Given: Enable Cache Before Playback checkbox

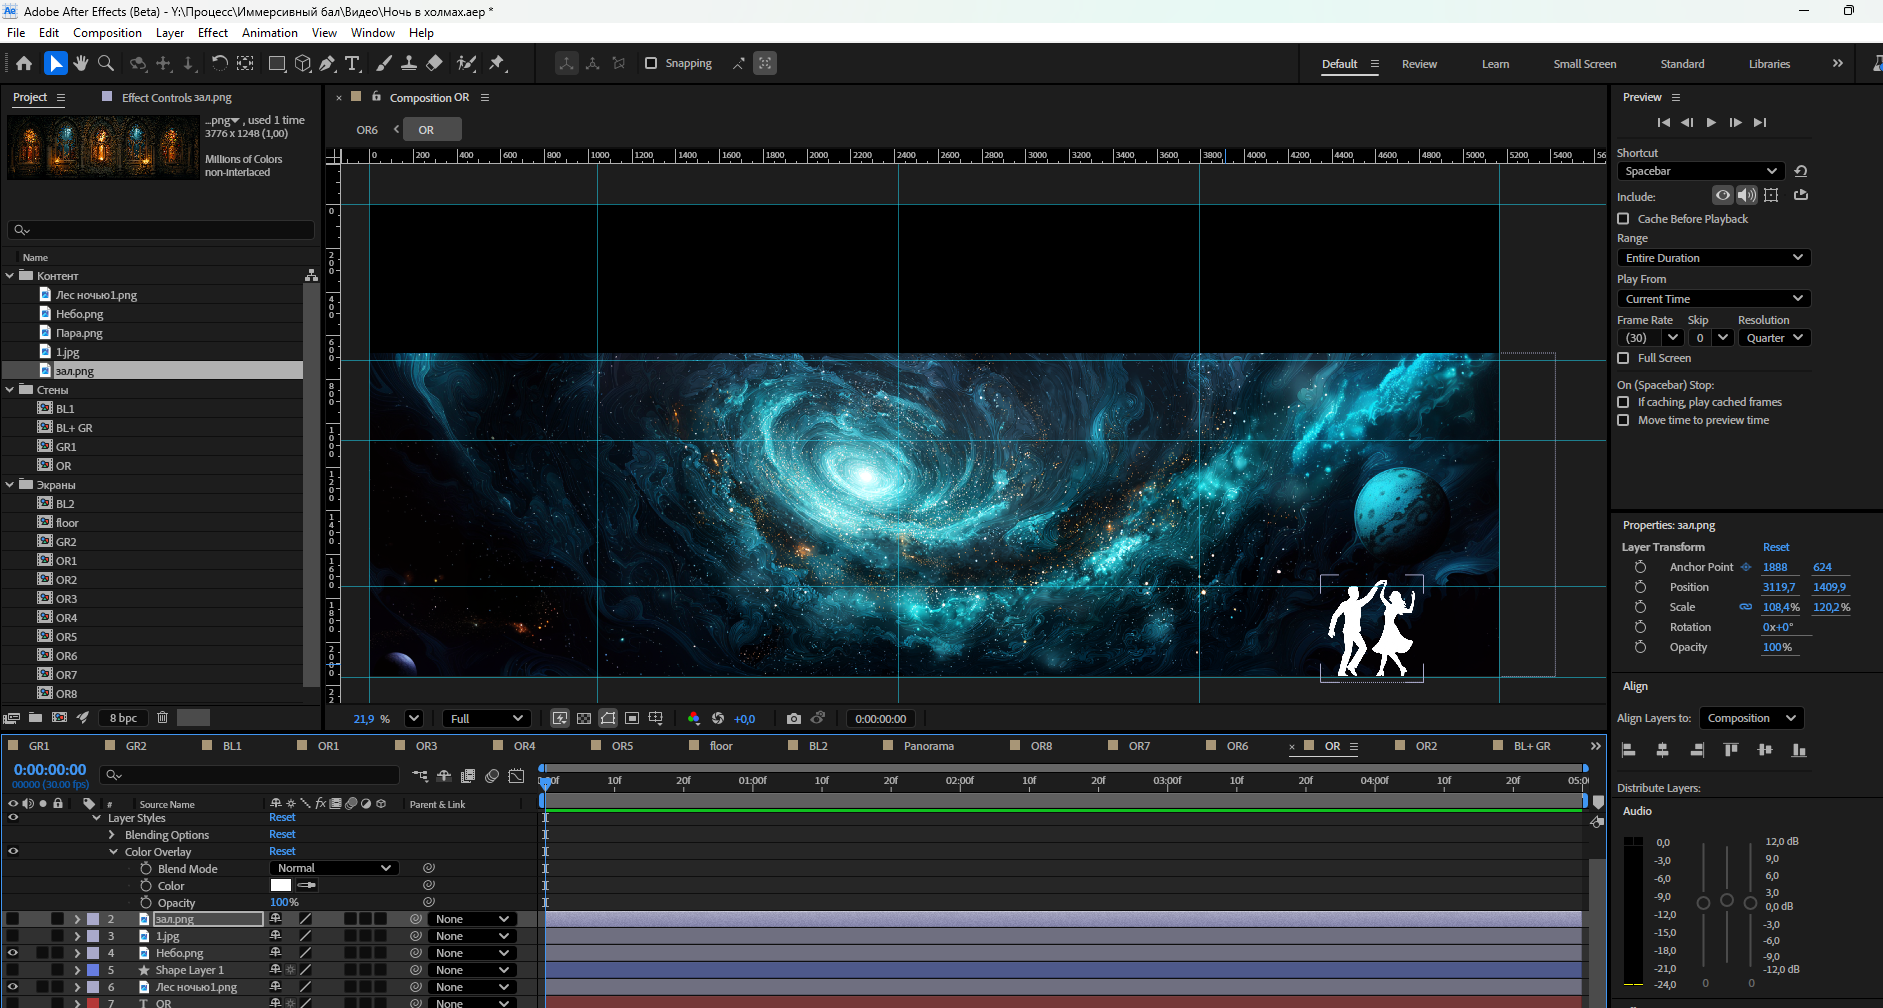Looking at the screenshot, I should pos(1623,218).
